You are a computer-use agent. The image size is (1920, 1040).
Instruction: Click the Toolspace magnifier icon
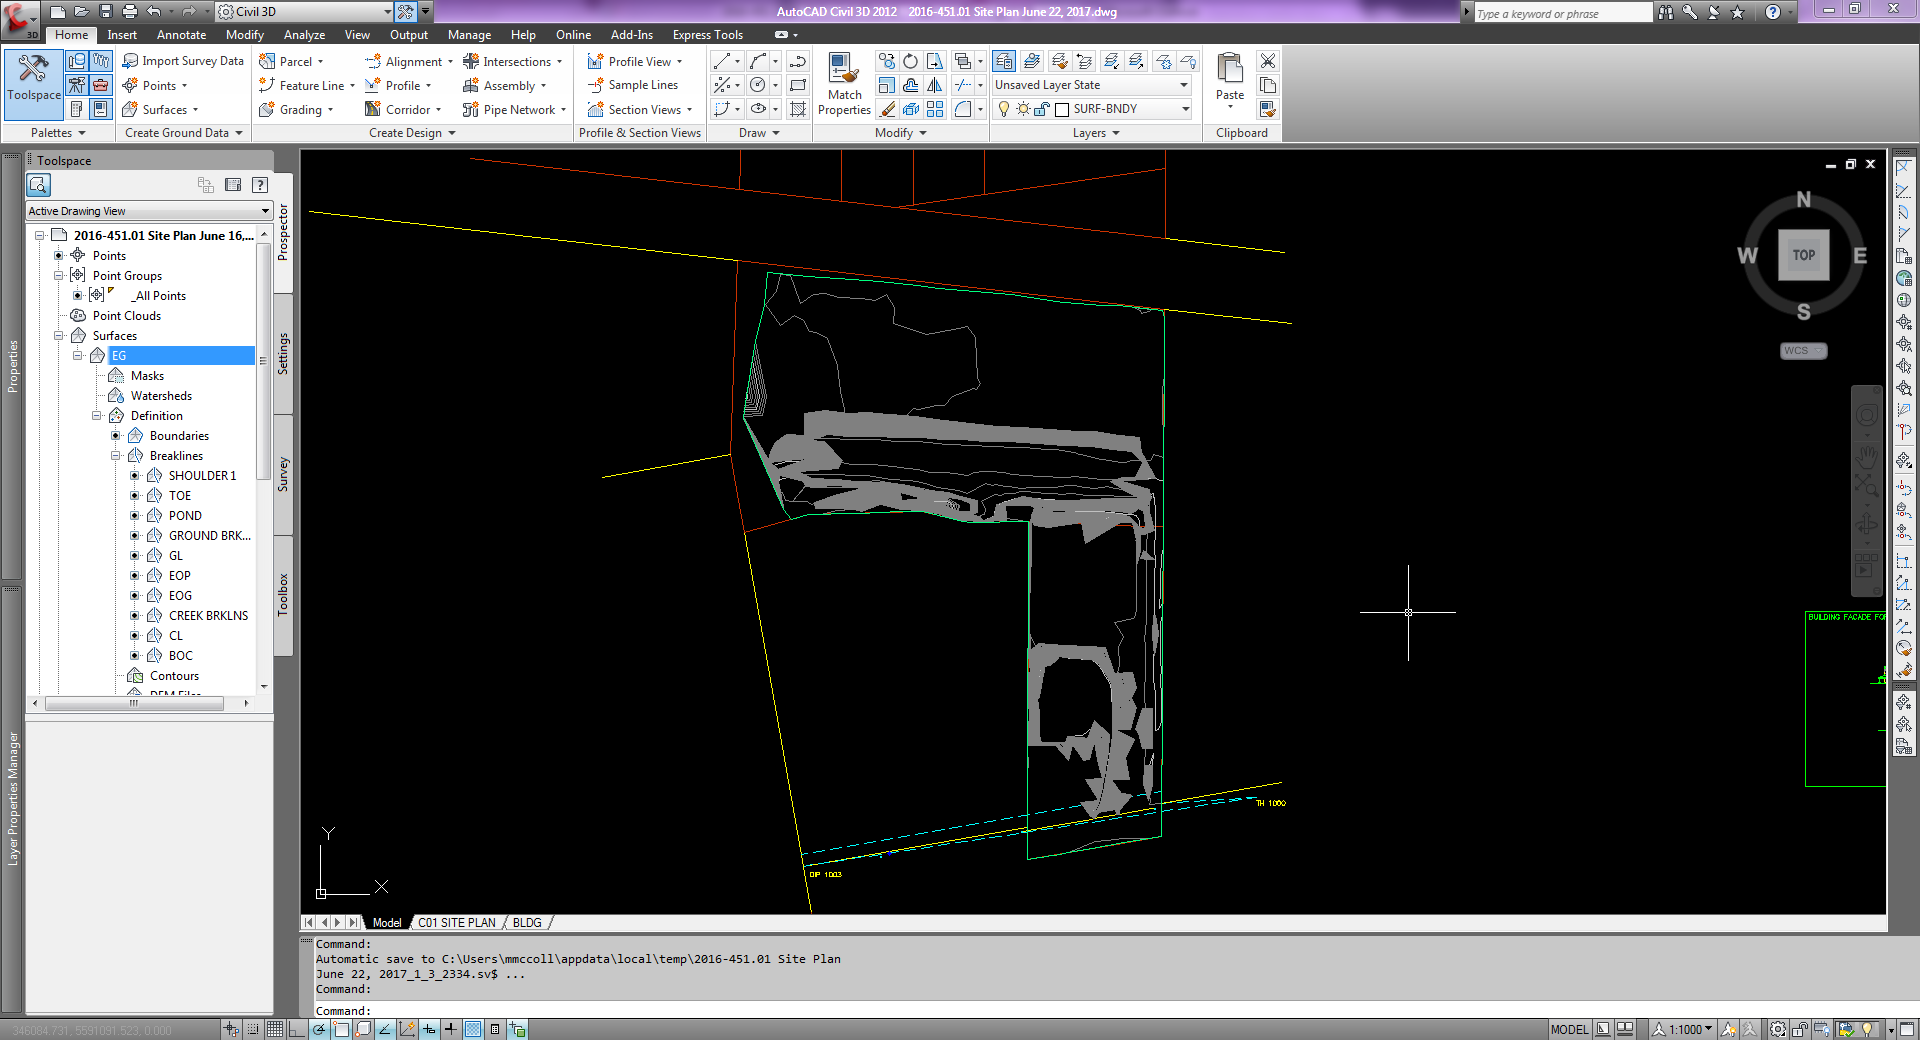click(38, 185)
